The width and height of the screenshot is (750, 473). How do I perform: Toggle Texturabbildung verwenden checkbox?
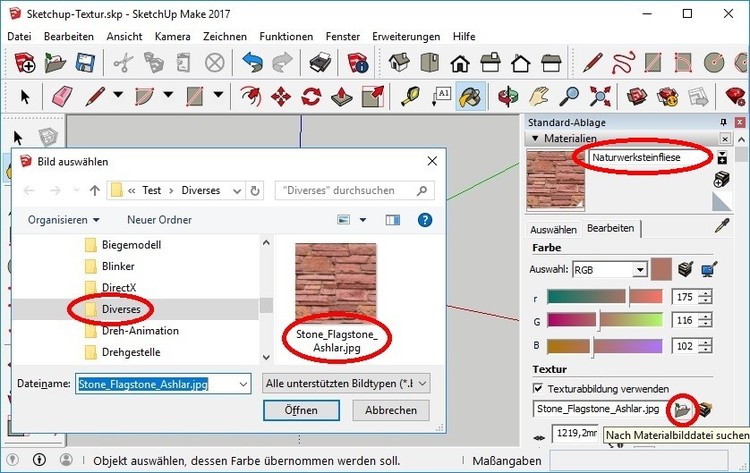point(538,388)
